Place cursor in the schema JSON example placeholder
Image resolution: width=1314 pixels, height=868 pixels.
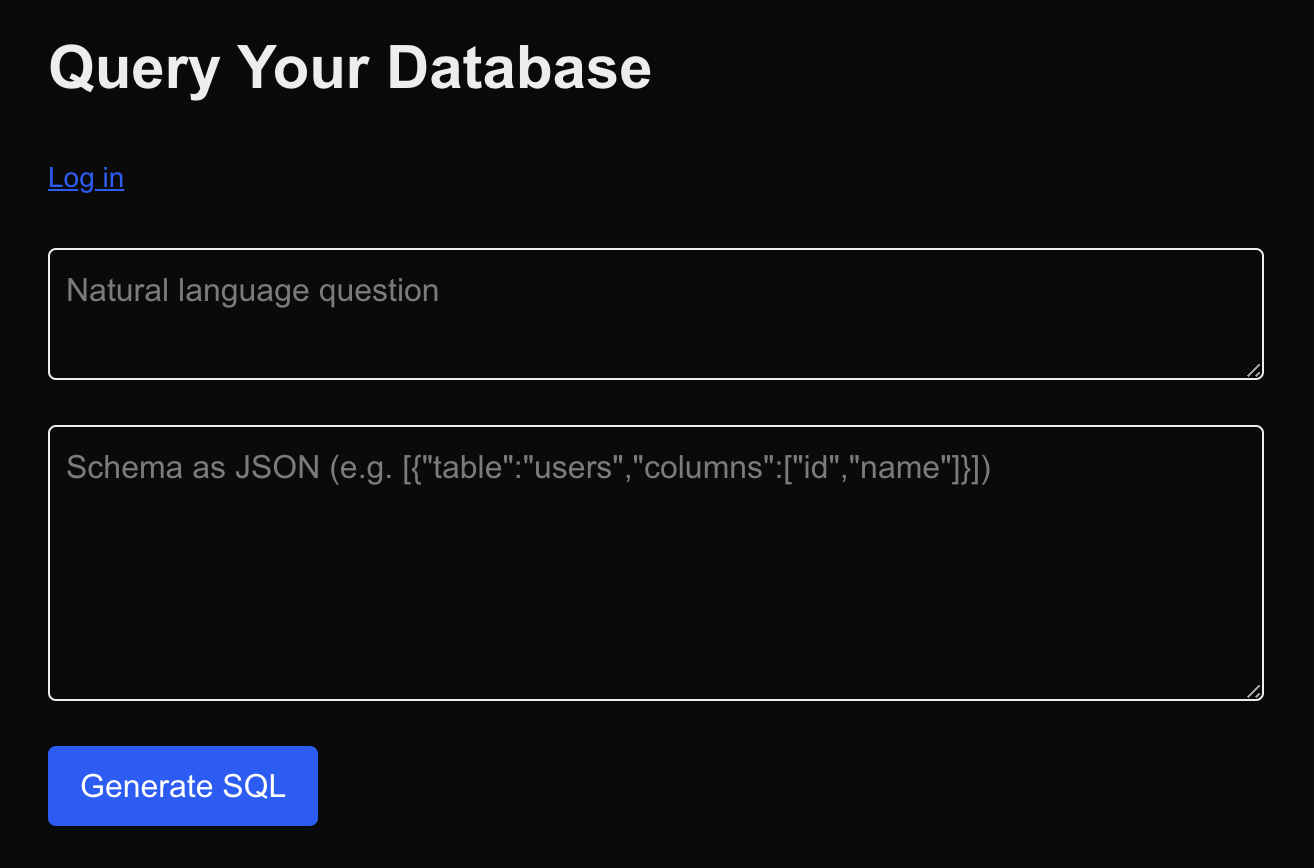[x=528, y=467]
